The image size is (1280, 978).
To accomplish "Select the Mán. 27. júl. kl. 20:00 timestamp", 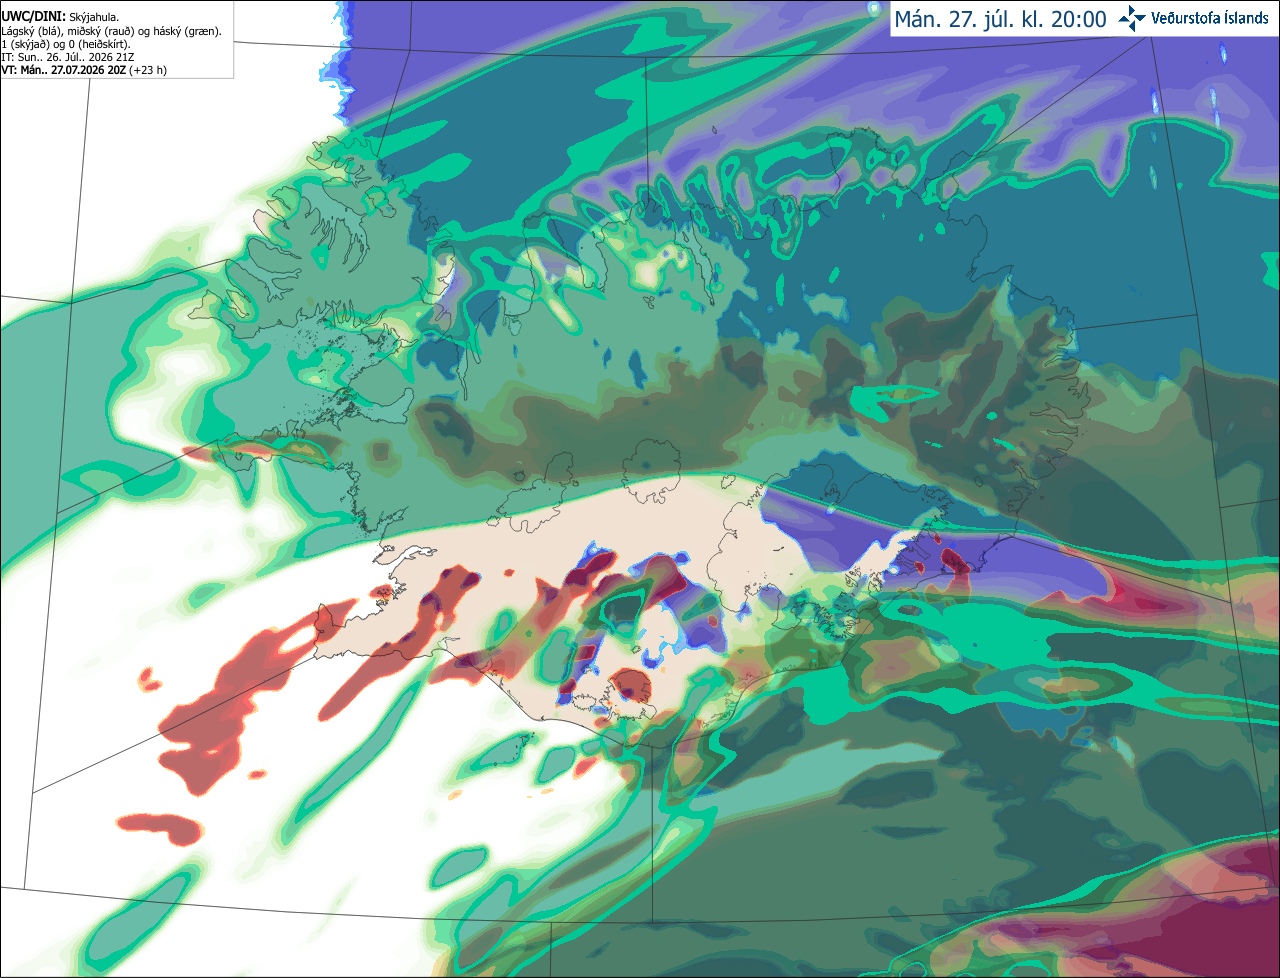I will point(1000,19).
